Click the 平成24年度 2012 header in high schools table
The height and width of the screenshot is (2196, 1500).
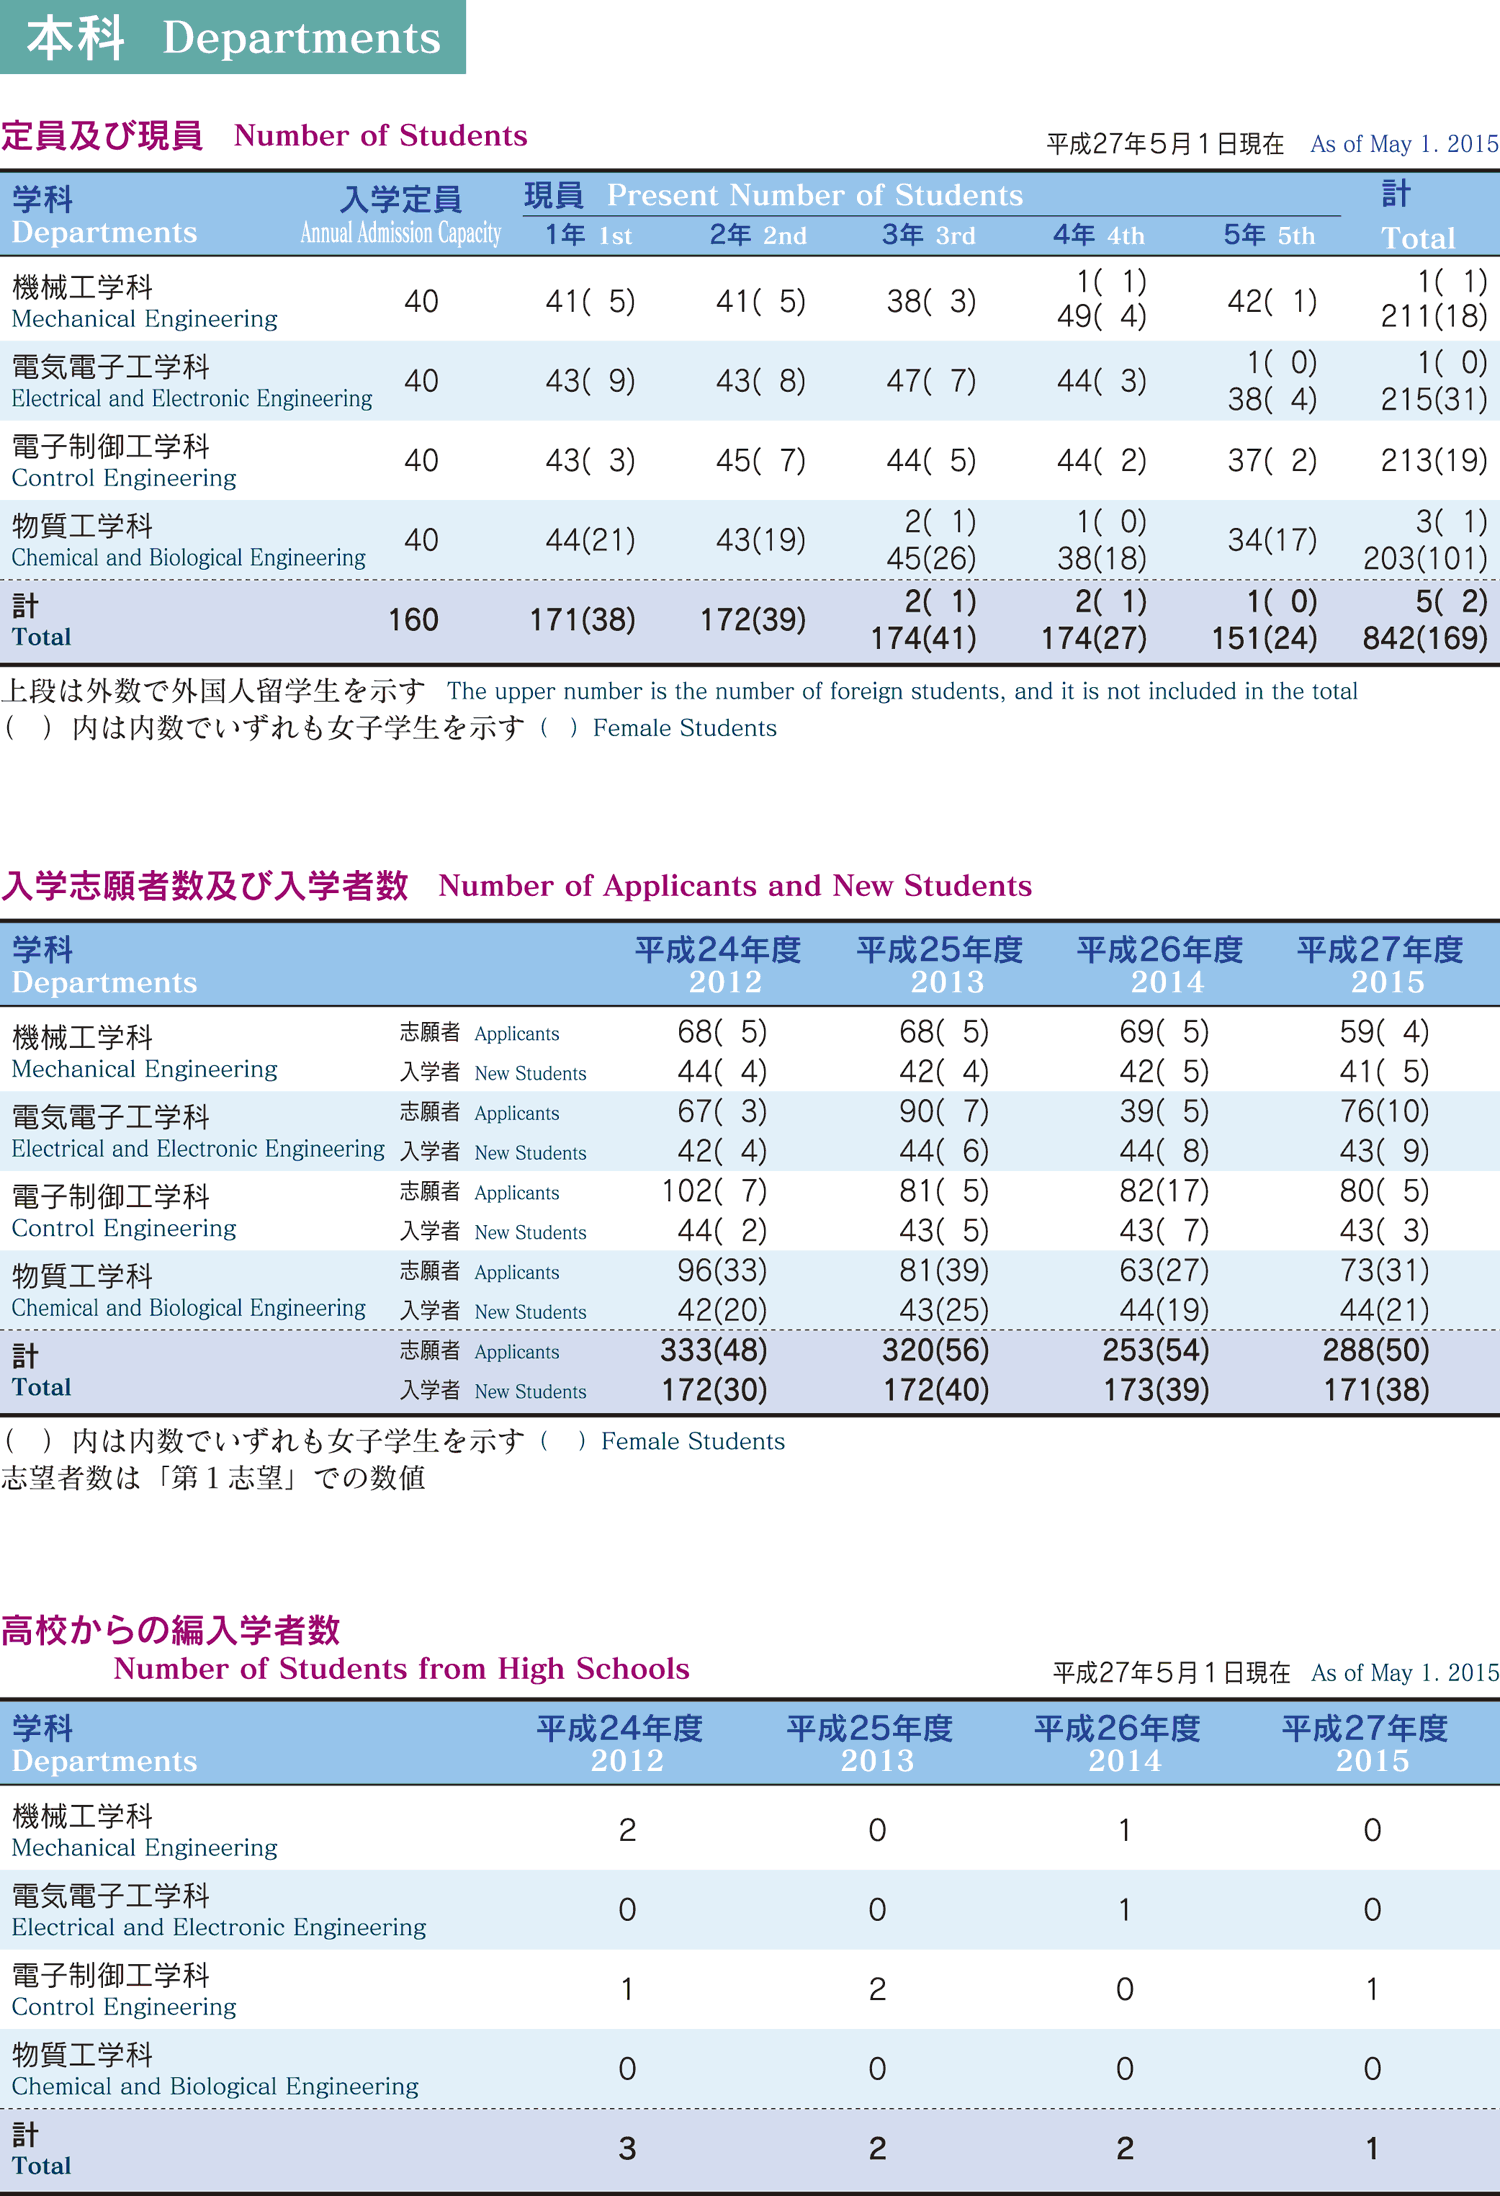click(x=620, y=1743)
